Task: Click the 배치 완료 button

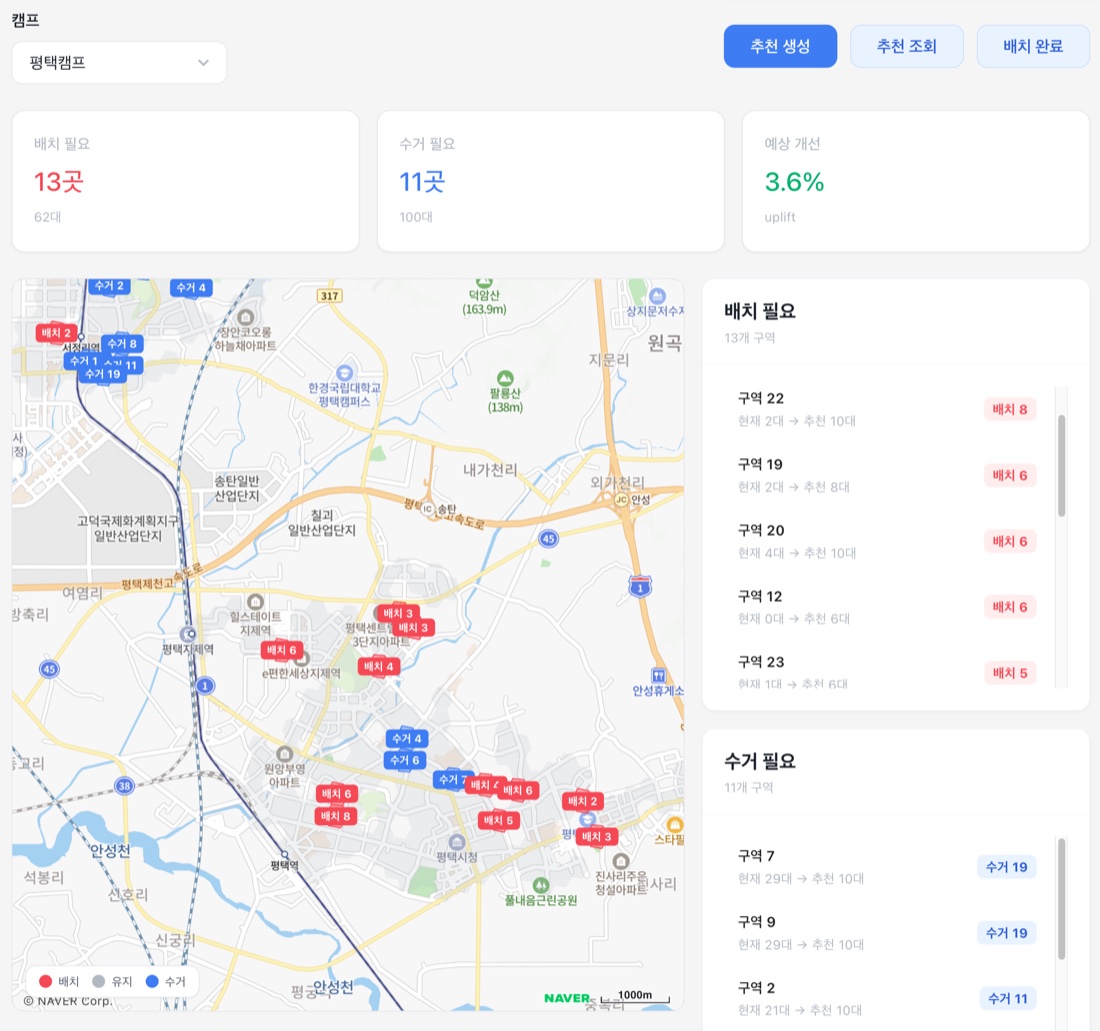Action: pyautogui.click(x=1033, y=46)
